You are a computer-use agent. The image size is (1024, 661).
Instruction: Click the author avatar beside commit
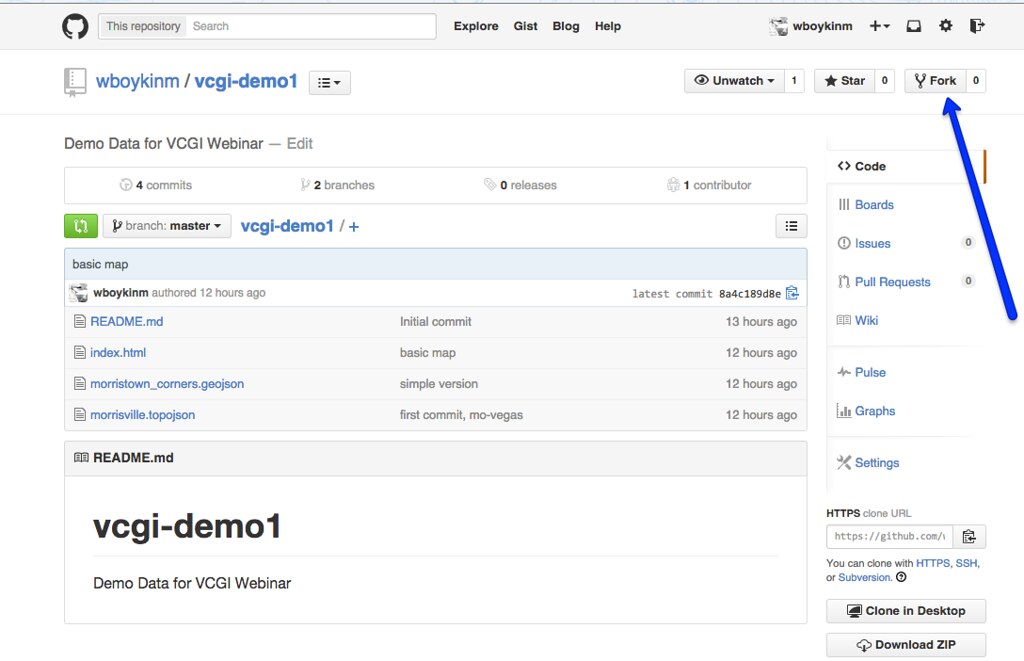point(79,293)
